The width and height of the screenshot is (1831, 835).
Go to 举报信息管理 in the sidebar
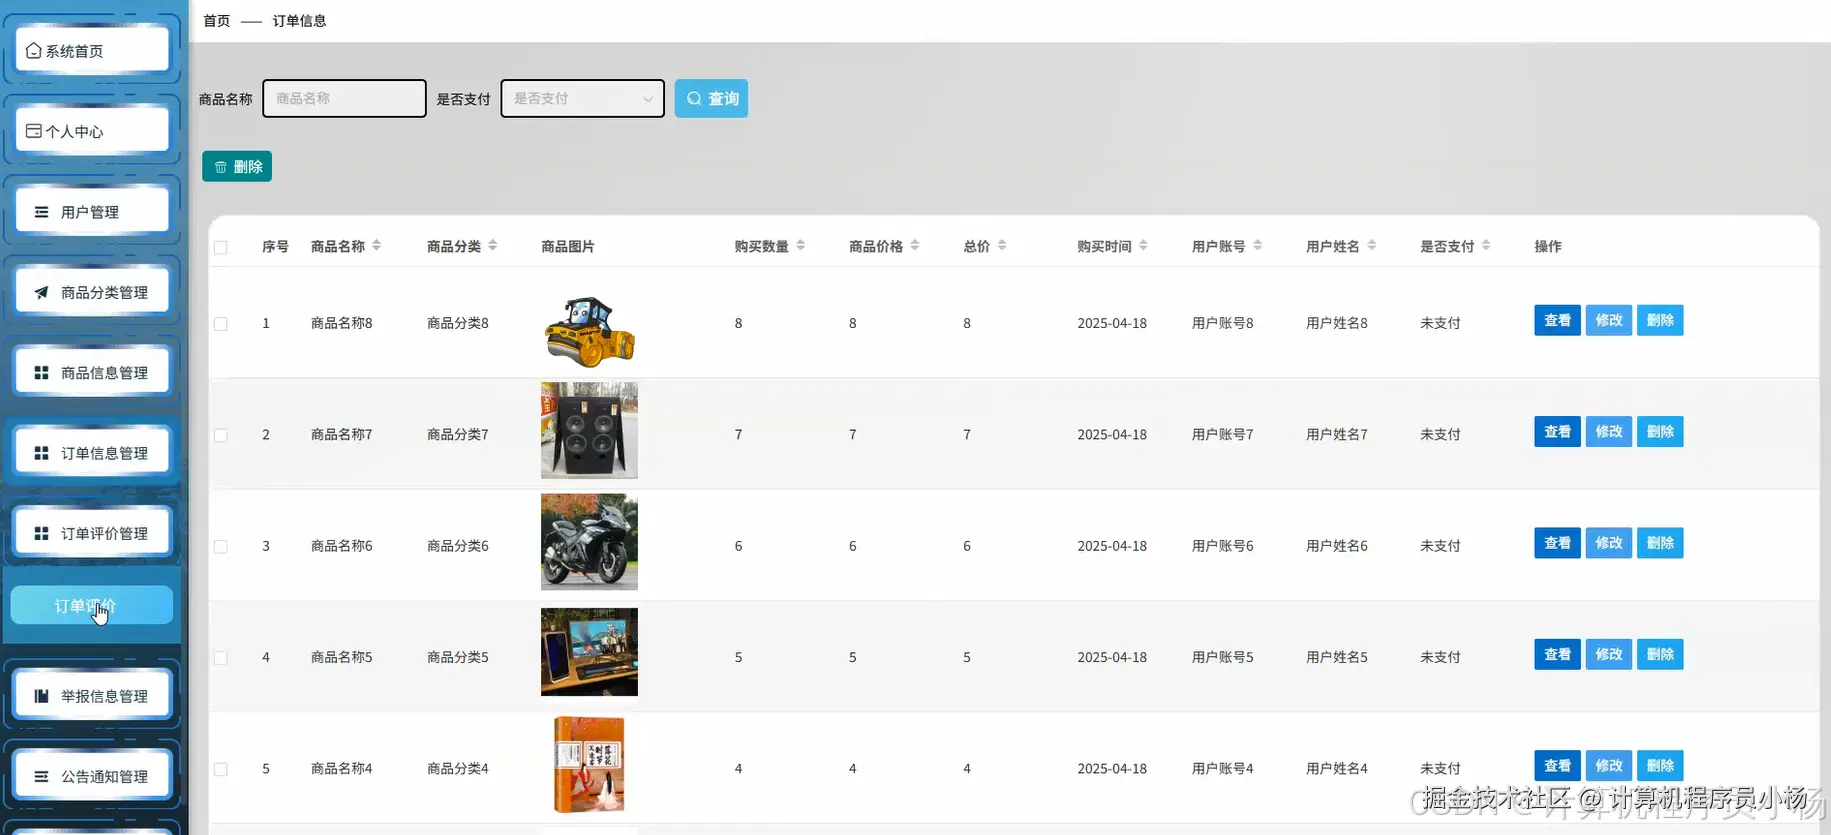coord(92,696)
